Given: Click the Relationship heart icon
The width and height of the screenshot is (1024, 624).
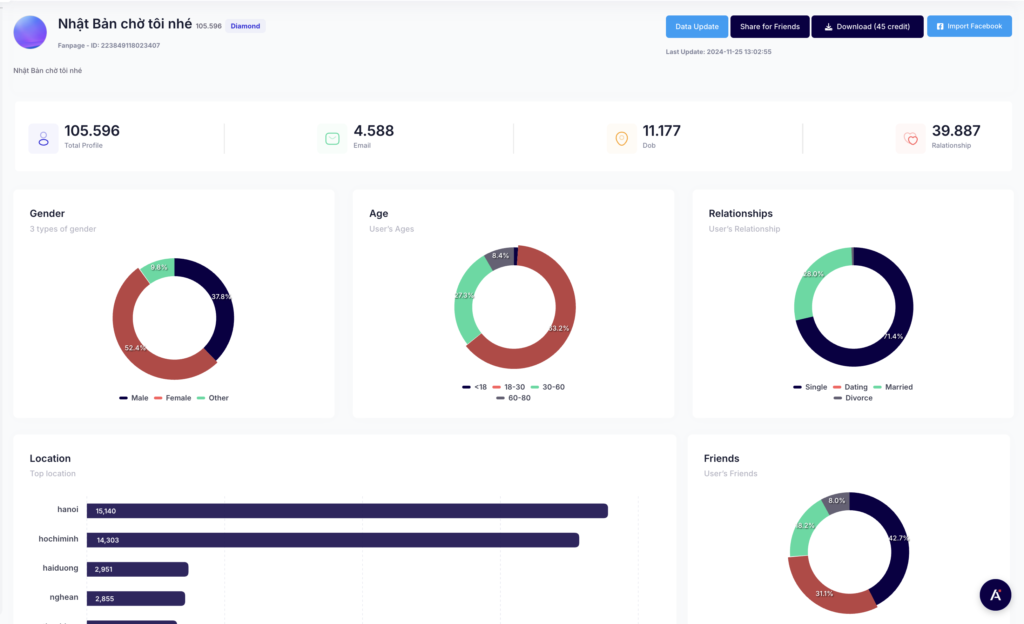Looking at the screenshot, I should tap(910, 139).
